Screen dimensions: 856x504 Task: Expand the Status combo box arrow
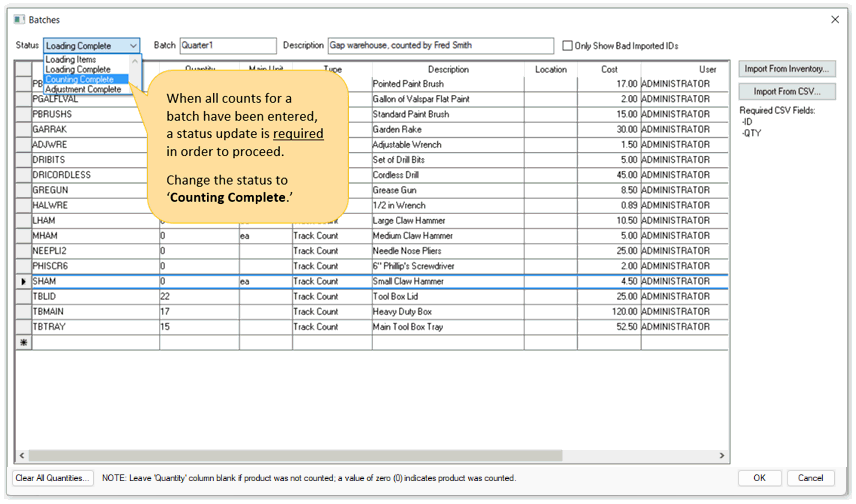coord(133,46)
